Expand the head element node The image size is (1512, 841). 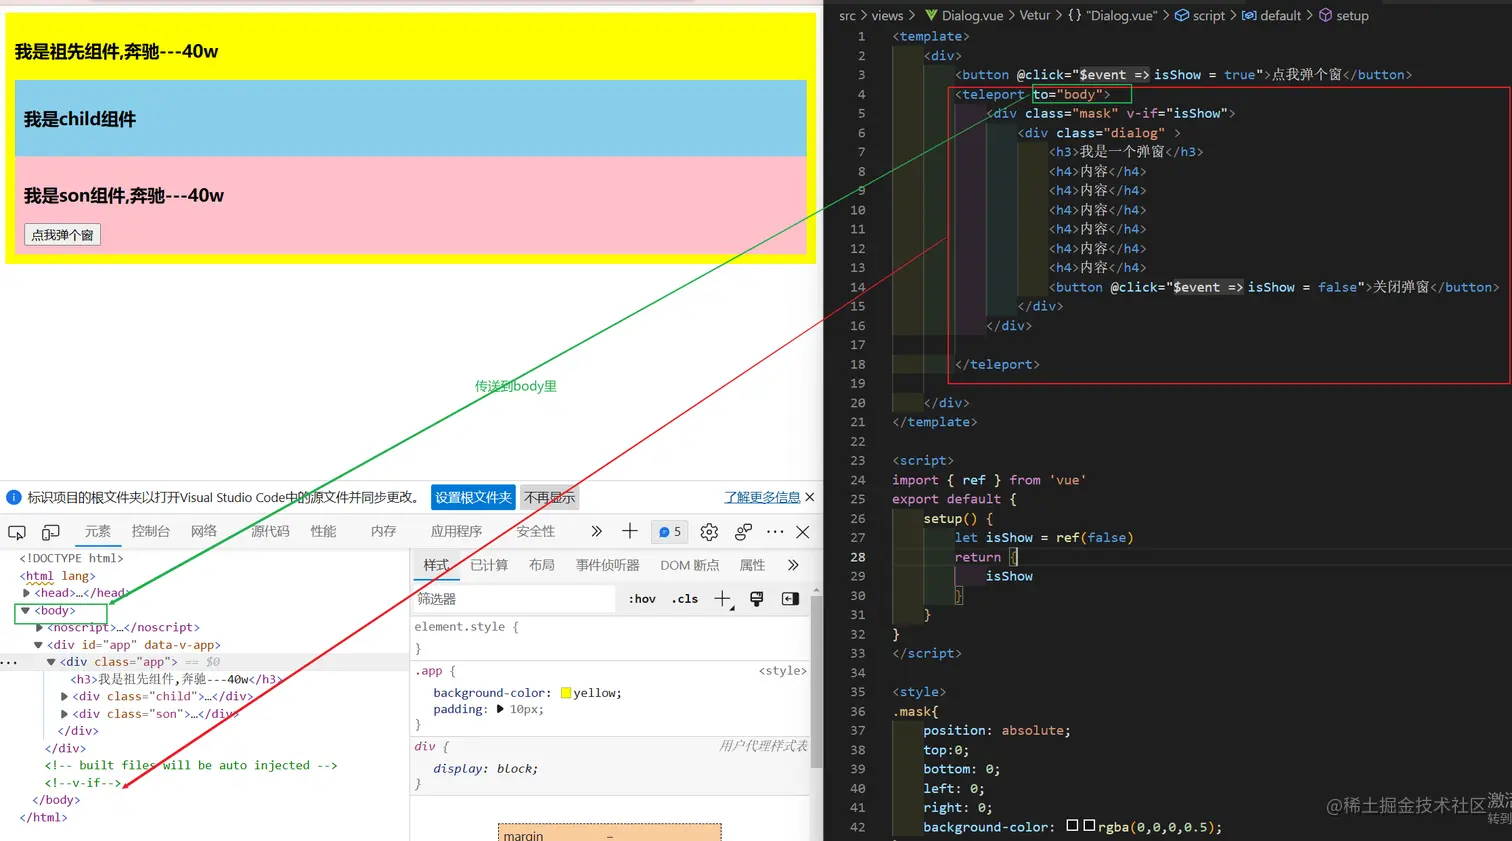pyautogui.click(x=26, y=593)
